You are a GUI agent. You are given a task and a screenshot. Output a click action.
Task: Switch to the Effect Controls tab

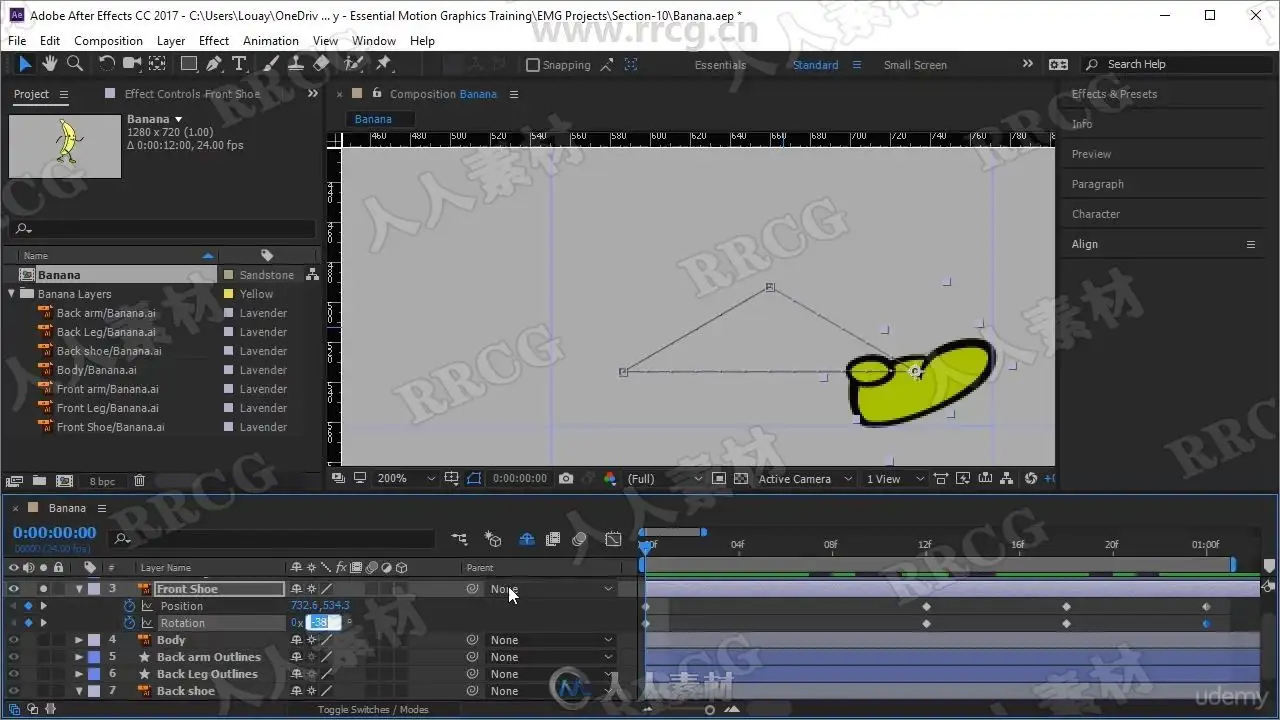tap(192, 94)
